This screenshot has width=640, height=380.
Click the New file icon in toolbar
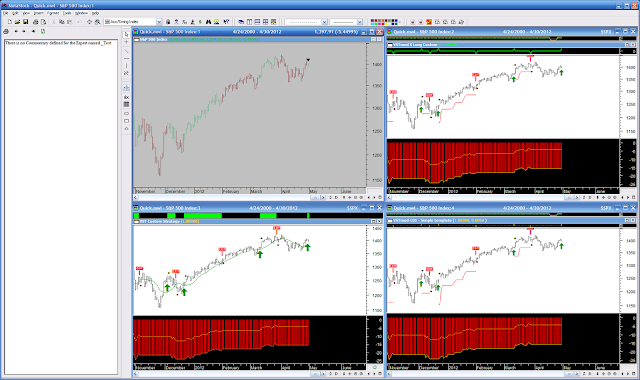[10, 22]
